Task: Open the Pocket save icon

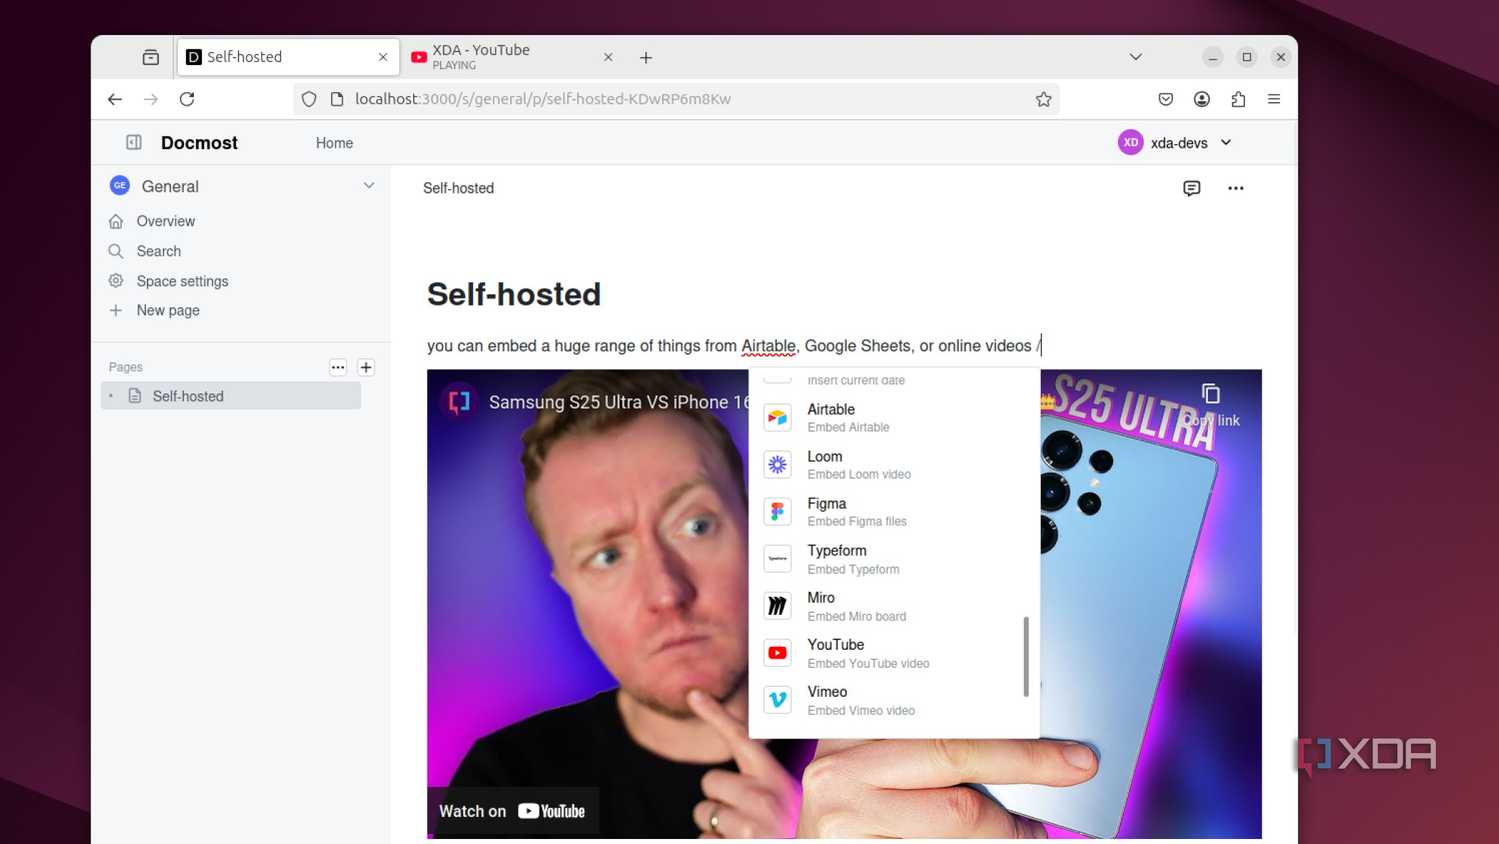Action: pyautogui.click(x=1166, y=99)
